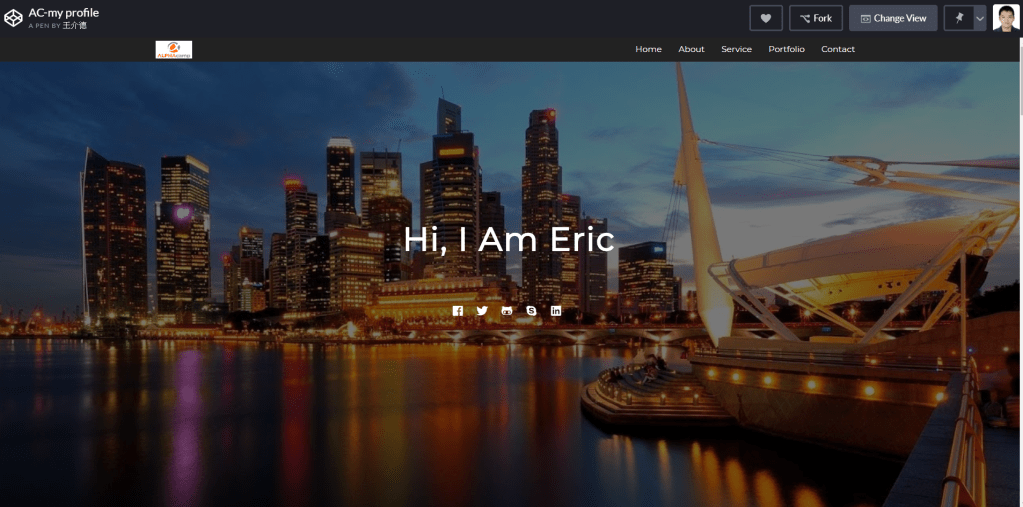Select About in the navigation bar
The height and width of the screenshot is (507, 1023).
691,49
